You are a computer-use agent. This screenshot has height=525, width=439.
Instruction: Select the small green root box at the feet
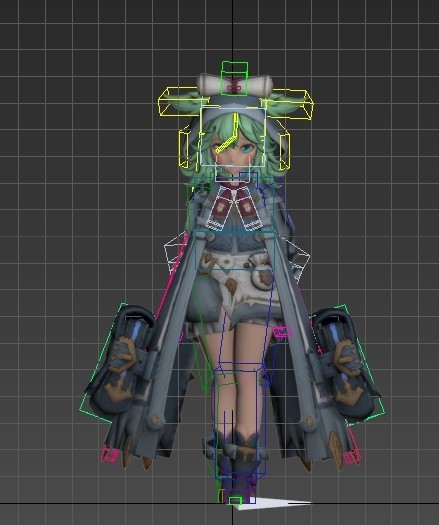pyautogui.click(x=235, y=501)
